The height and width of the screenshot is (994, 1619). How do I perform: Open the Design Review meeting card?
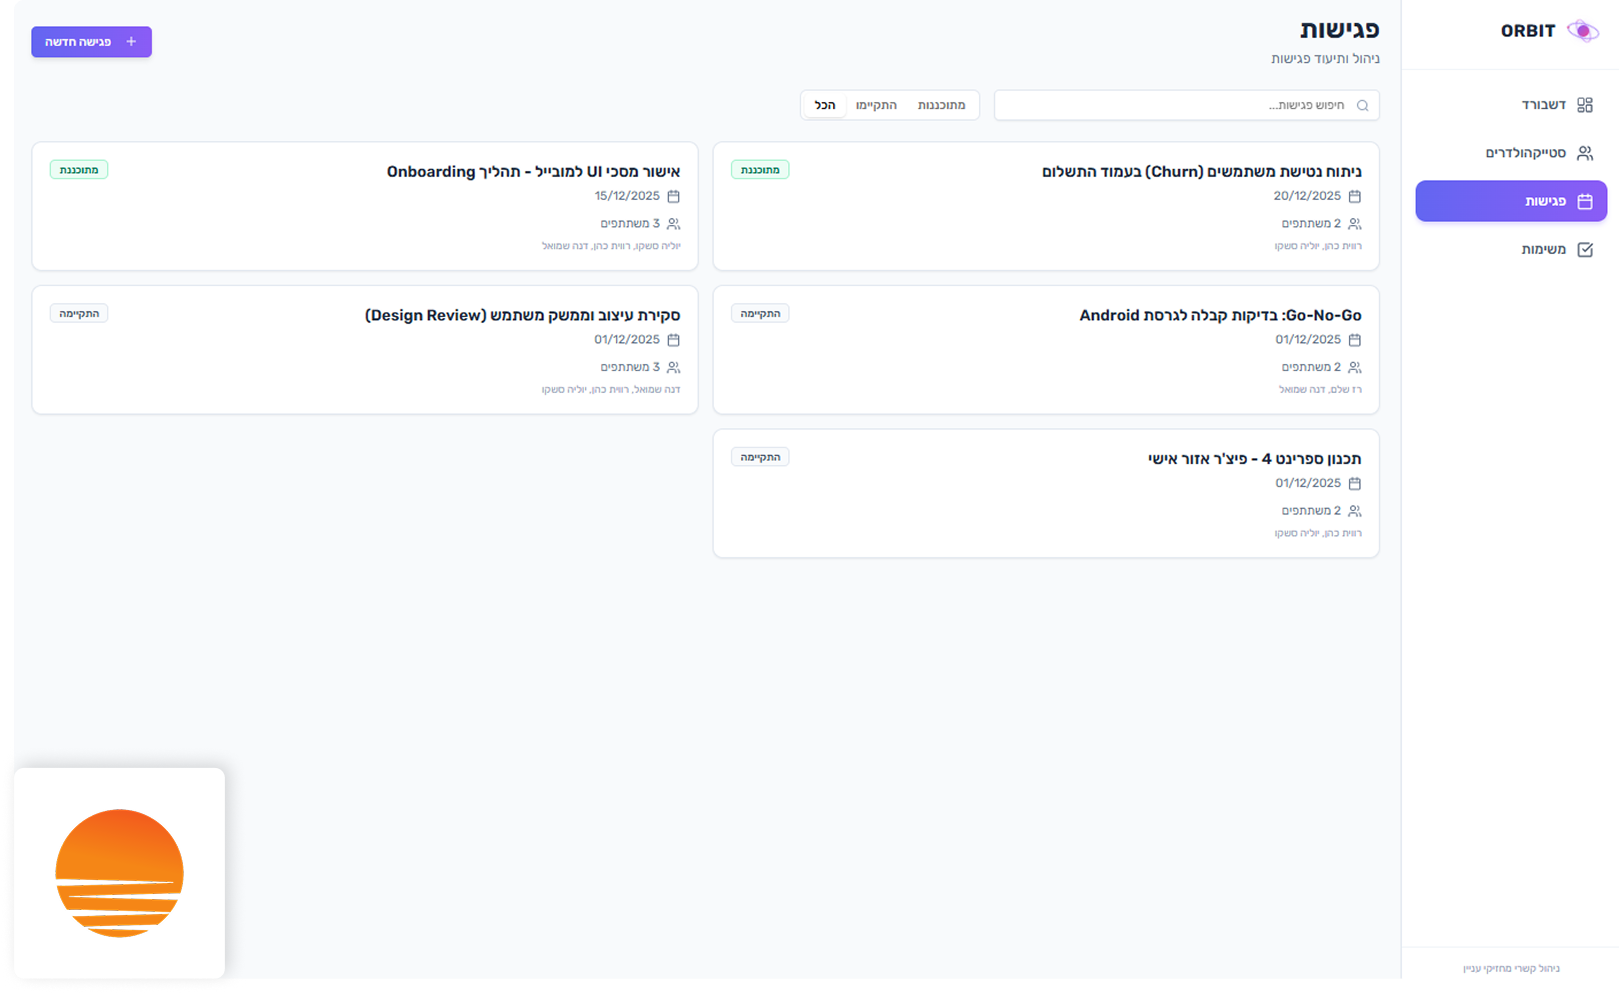tap(365, 350)
